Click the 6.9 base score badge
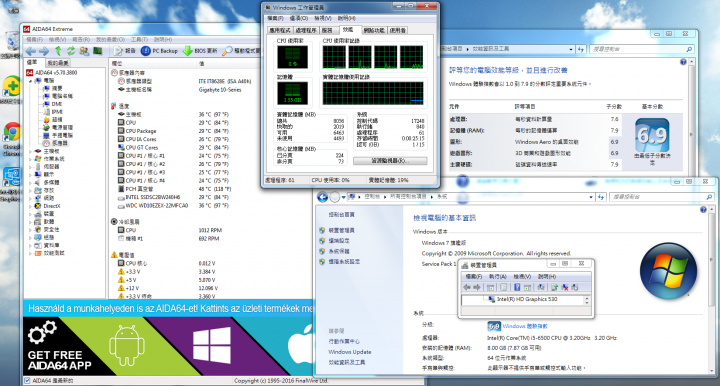720x386 pixels. (x=652, y=135)
